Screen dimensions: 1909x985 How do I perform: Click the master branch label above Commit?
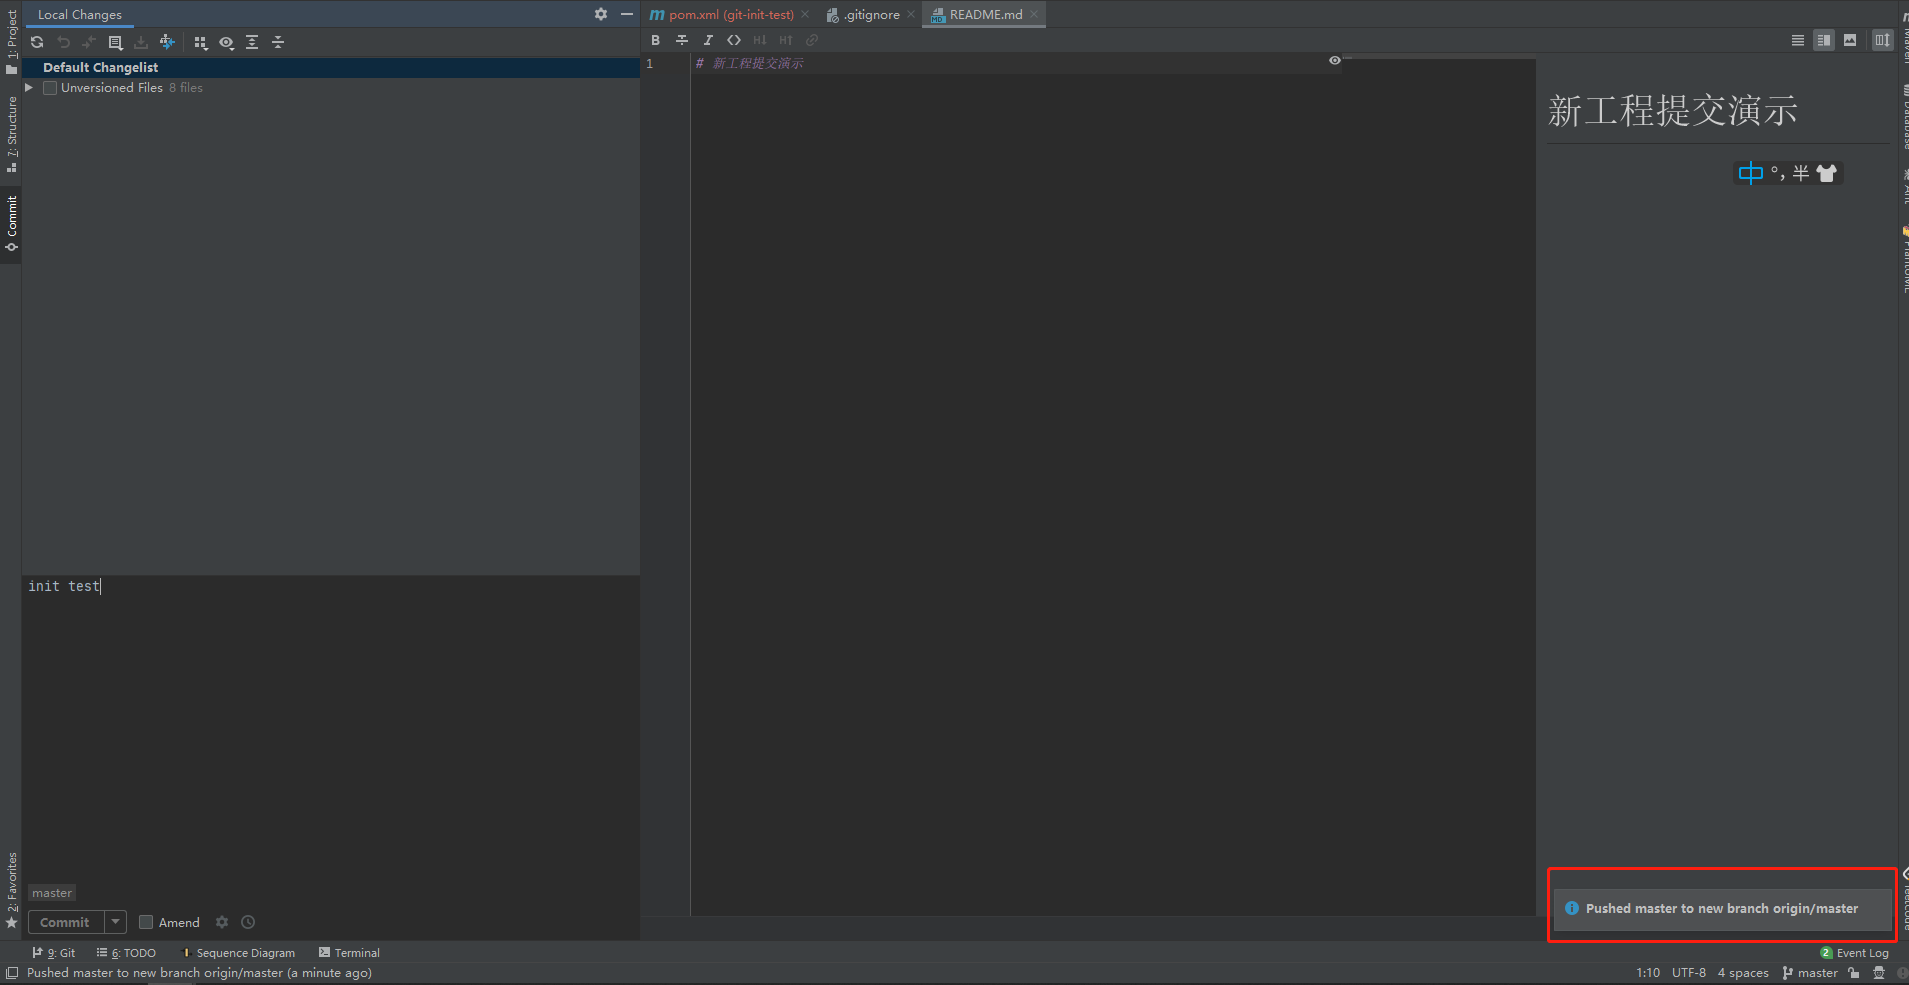pos(52,893)
